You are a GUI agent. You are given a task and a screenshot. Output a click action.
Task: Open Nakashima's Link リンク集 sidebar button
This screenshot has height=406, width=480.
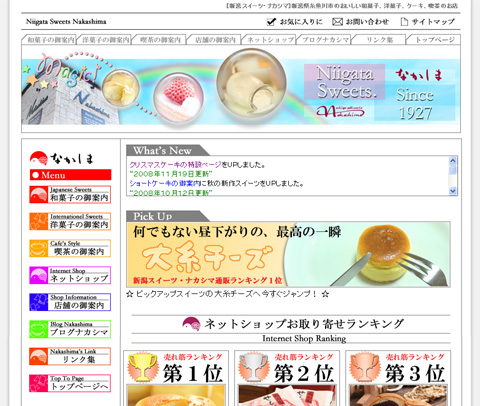pyautogui.click(x=70, y=356)
